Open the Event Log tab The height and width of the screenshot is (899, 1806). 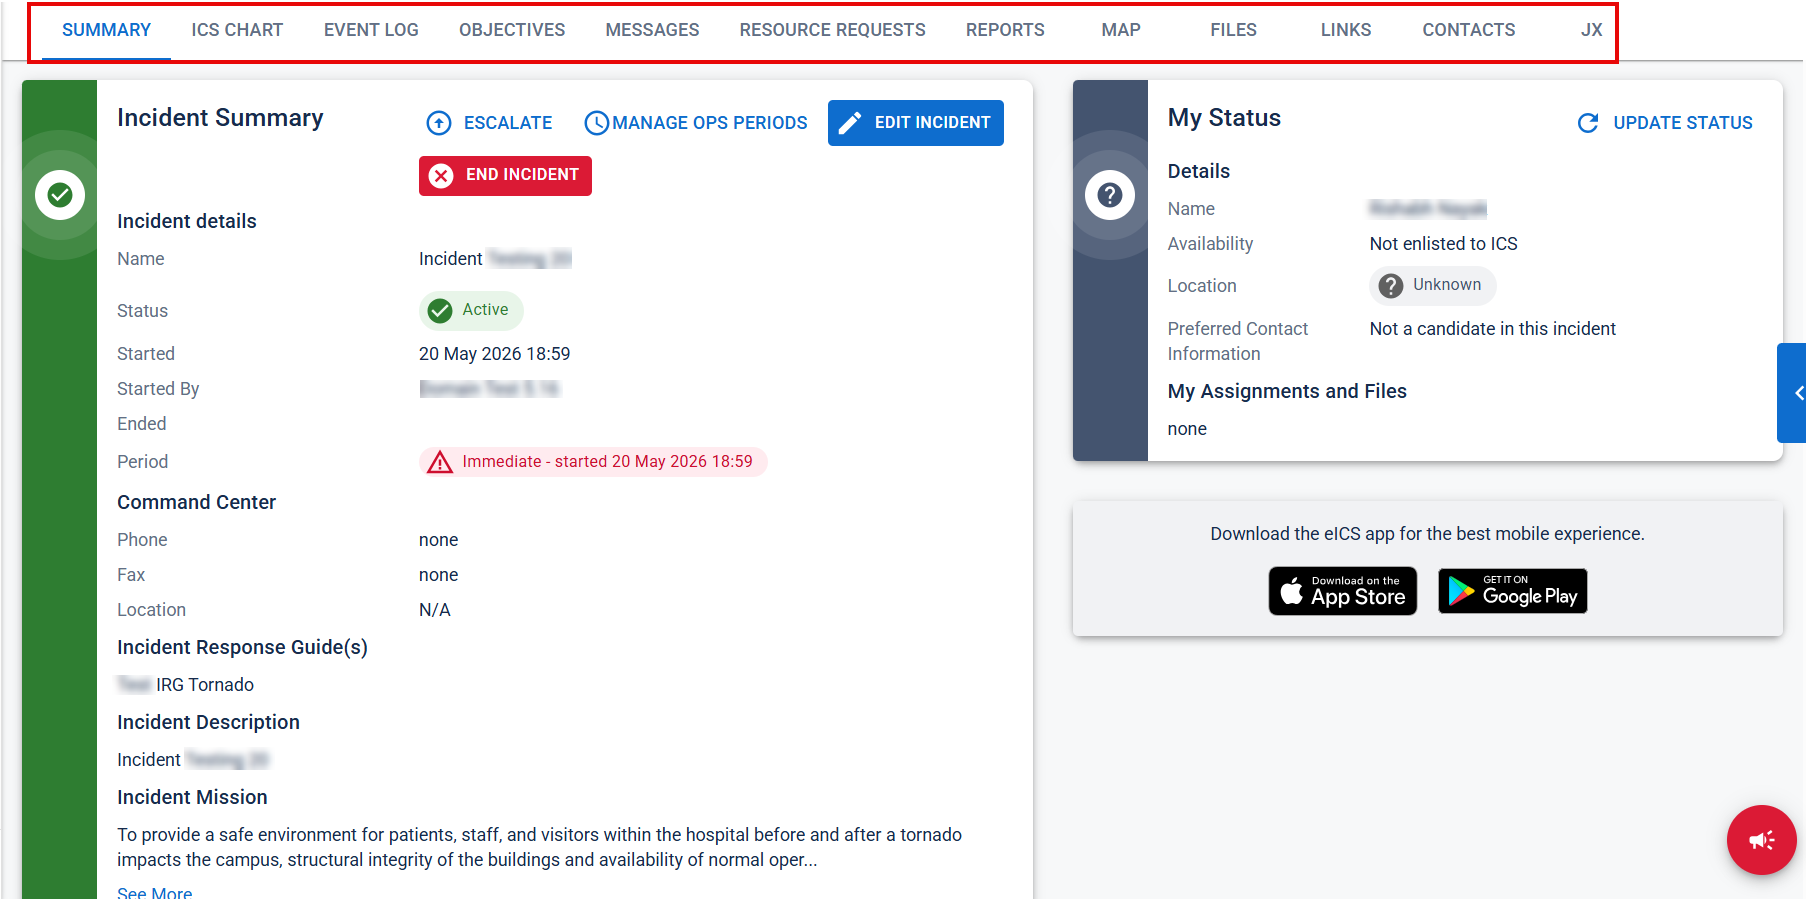[x=371, y=30]
